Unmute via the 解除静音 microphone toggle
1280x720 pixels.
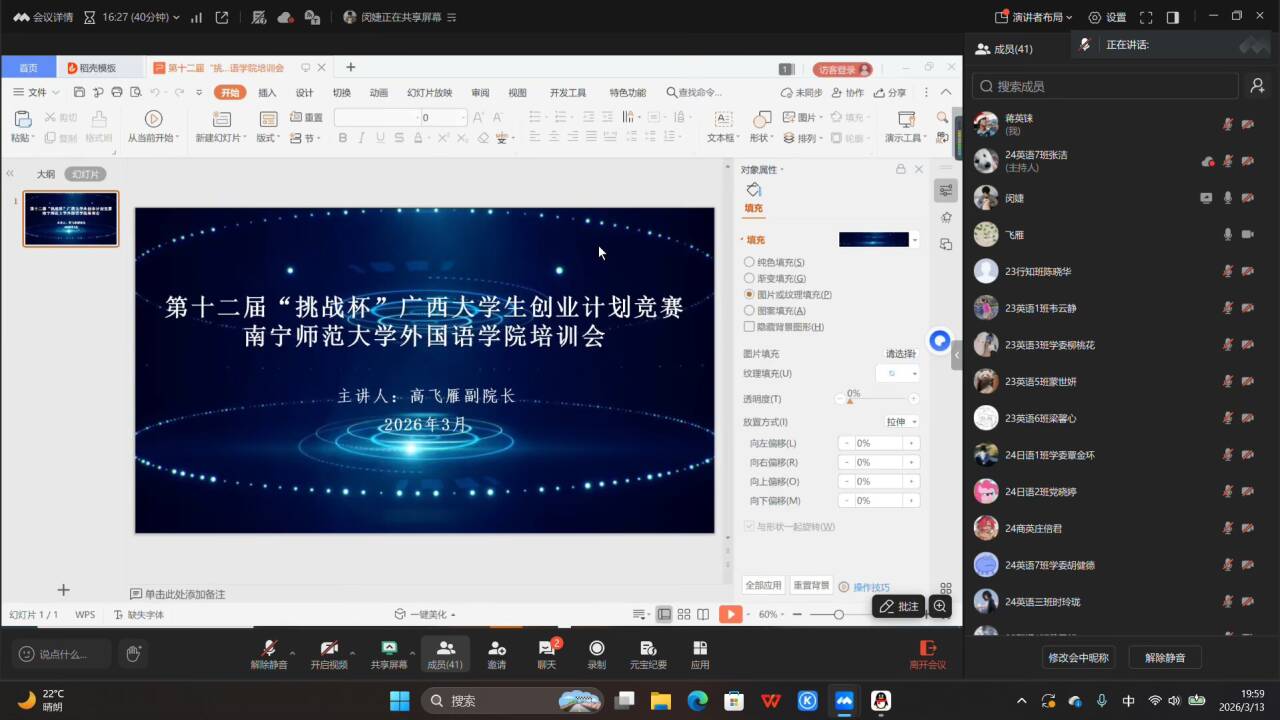[268, 653]
